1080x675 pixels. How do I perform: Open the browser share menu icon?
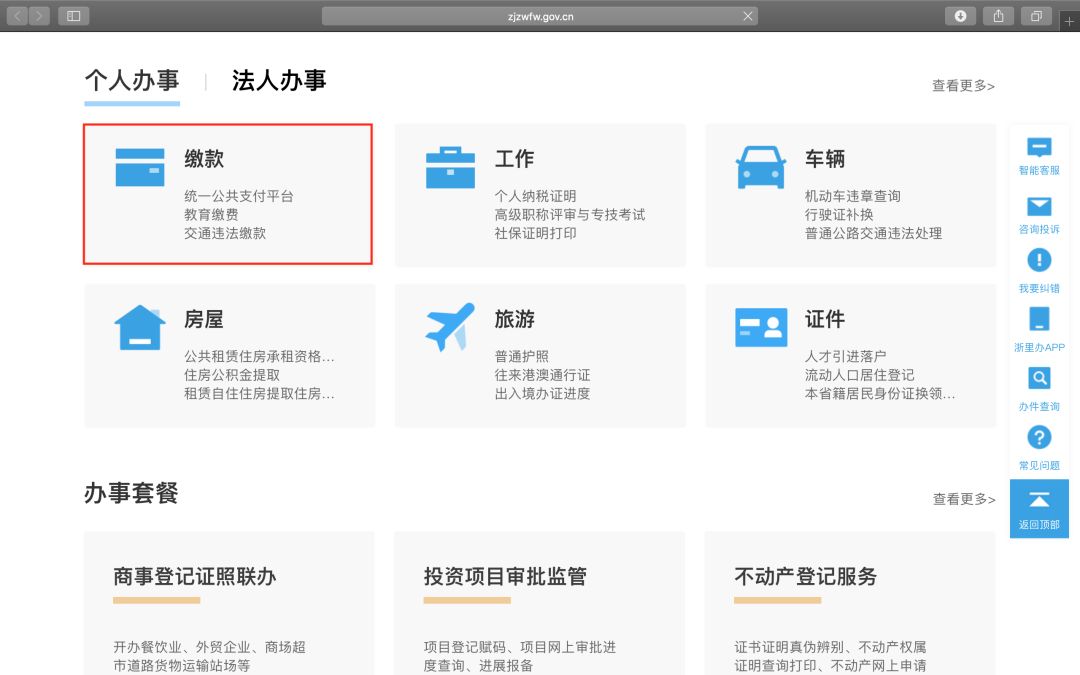(998, 16)
